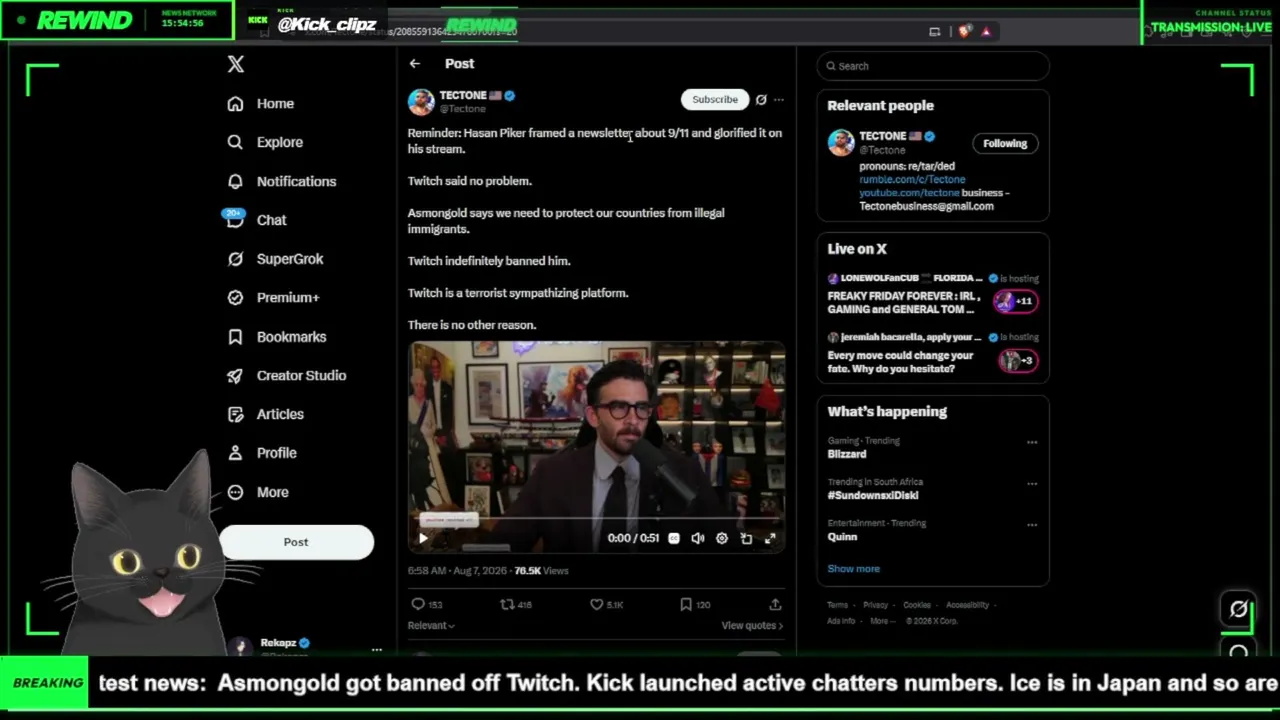The width and height of the screenshot is (1280, 720).
Task: Toggle captions on the video player
Action: [x=674, y=538]
